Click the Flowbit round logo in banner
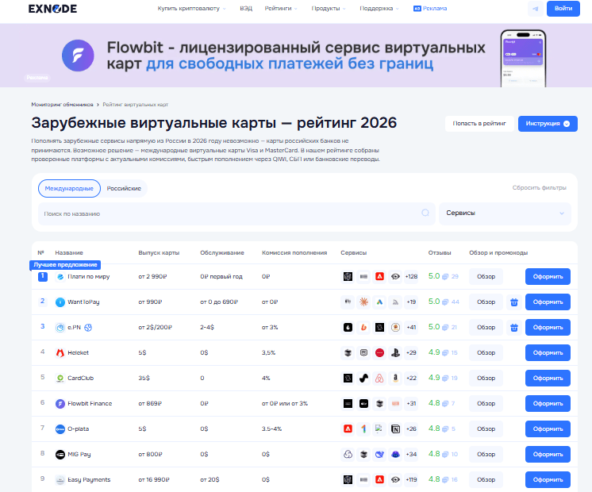Screen dimensions: 592x492 [78, 56]
